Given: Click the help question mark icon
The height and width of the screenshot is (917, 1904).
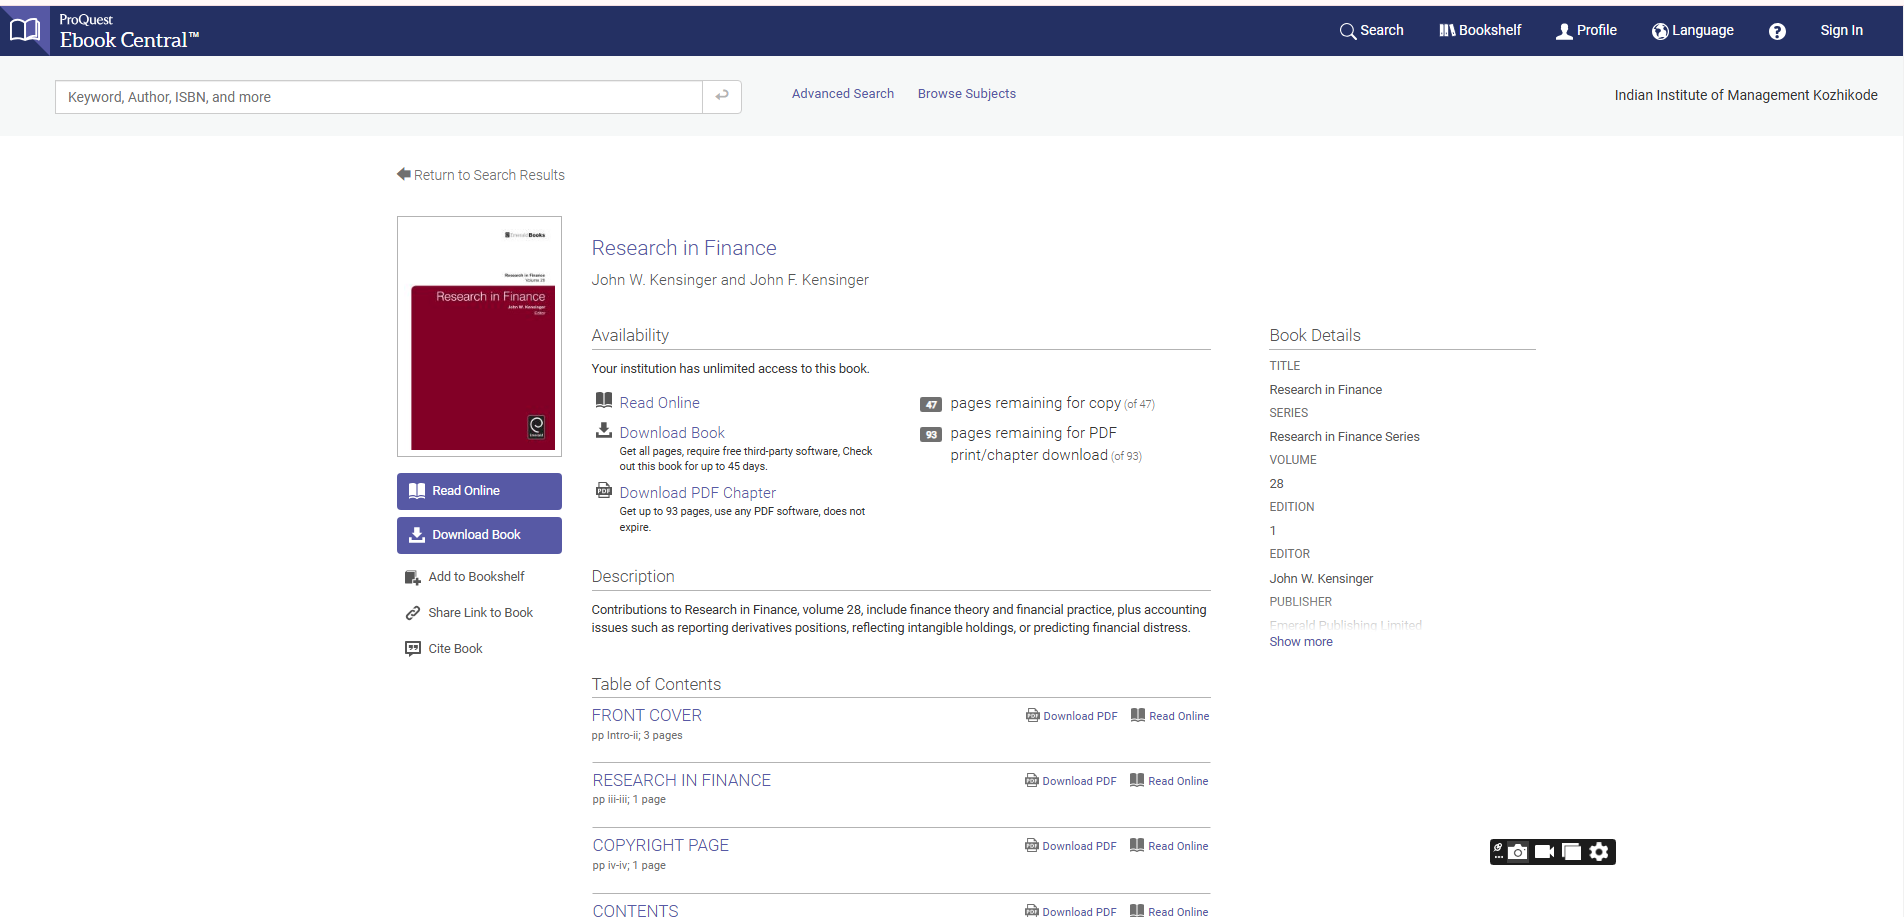Looking at the screenshot, I should coord(1776,31).
